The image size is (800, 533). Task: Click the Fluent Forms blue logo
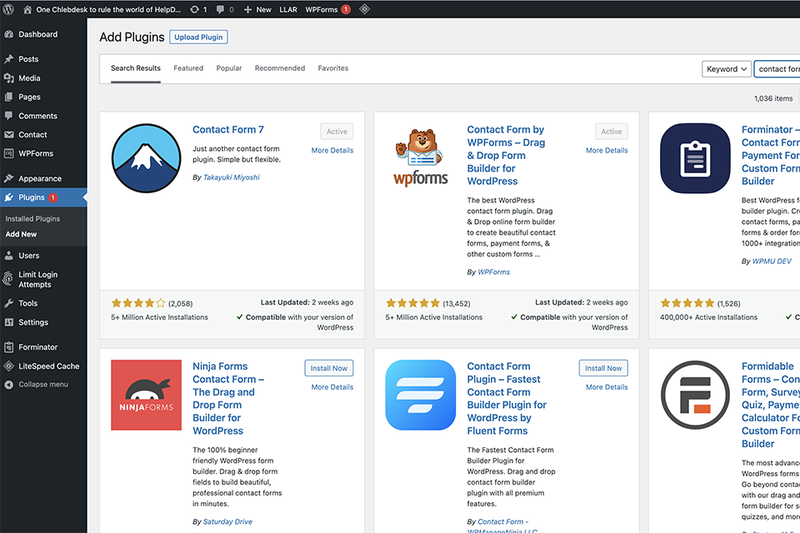pos(420,395)
